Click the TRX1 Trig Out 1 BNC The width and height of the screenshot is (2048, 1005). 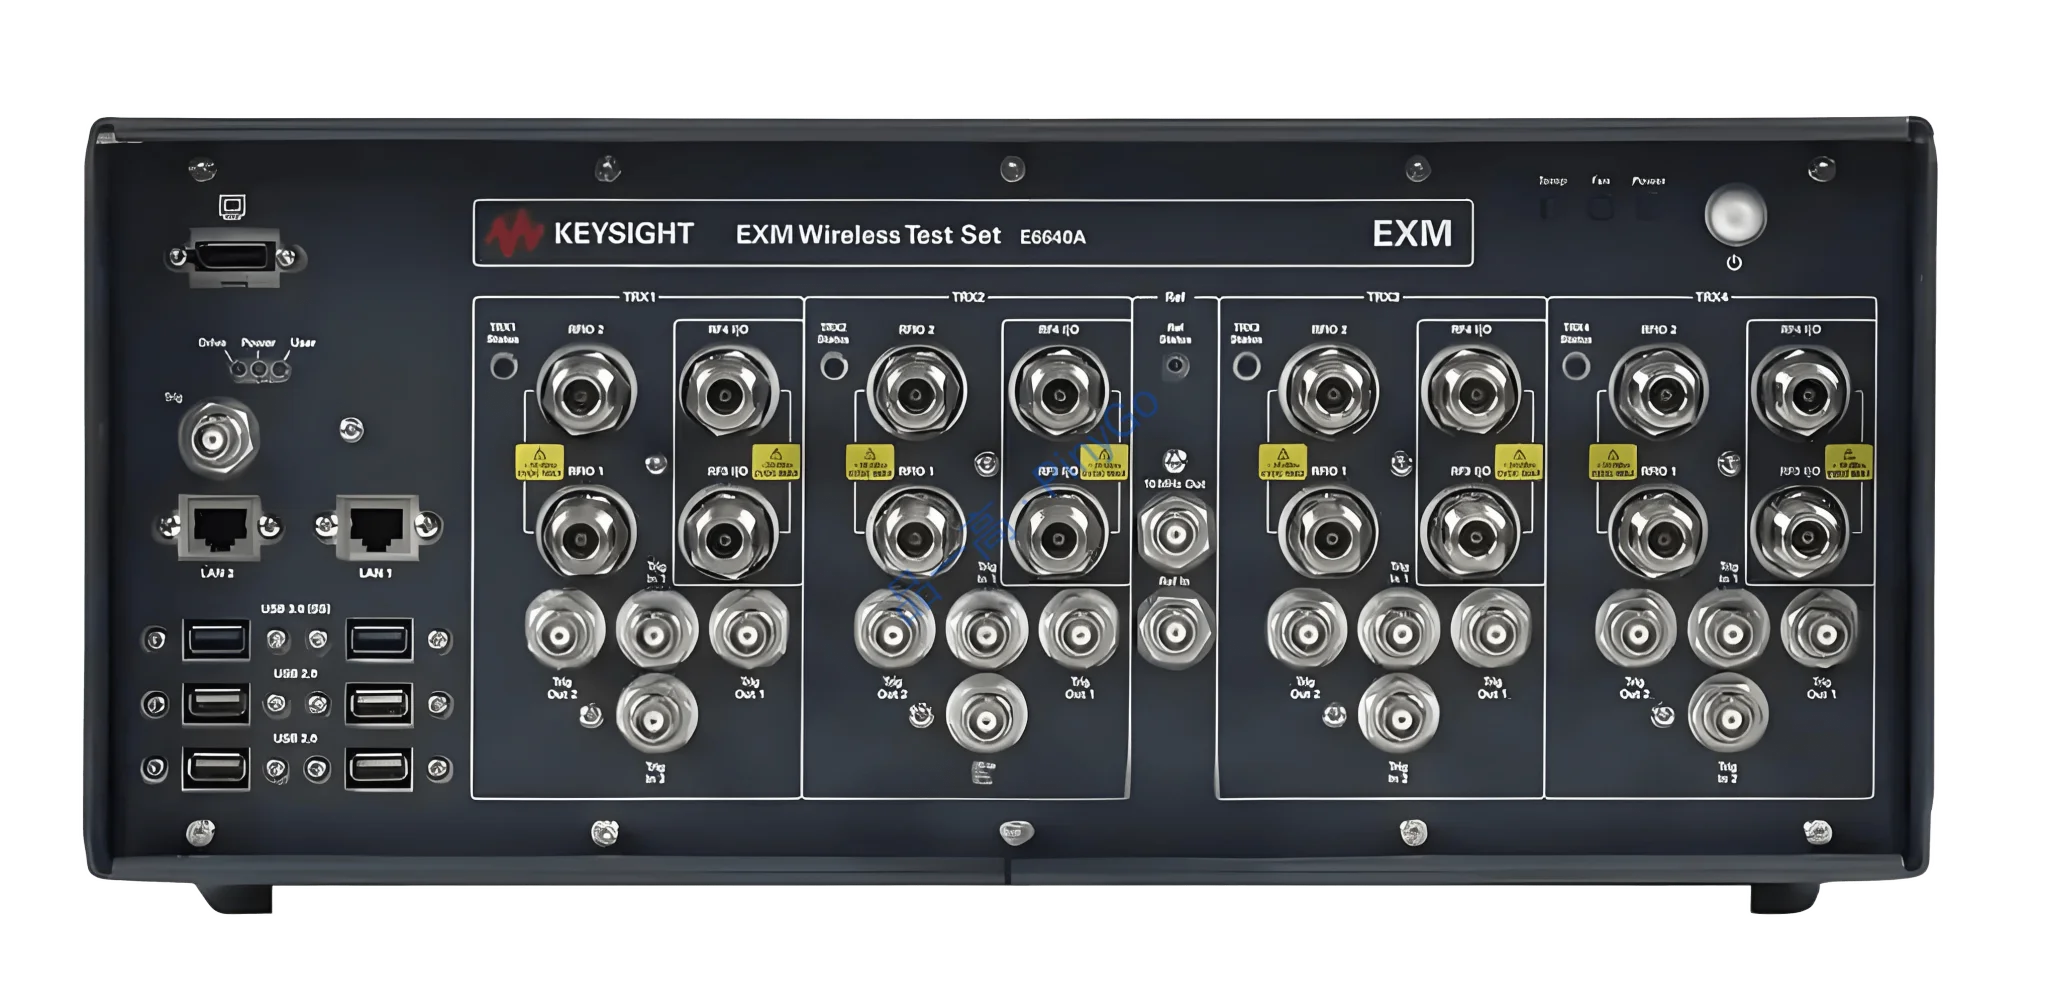tap(748, 631)
